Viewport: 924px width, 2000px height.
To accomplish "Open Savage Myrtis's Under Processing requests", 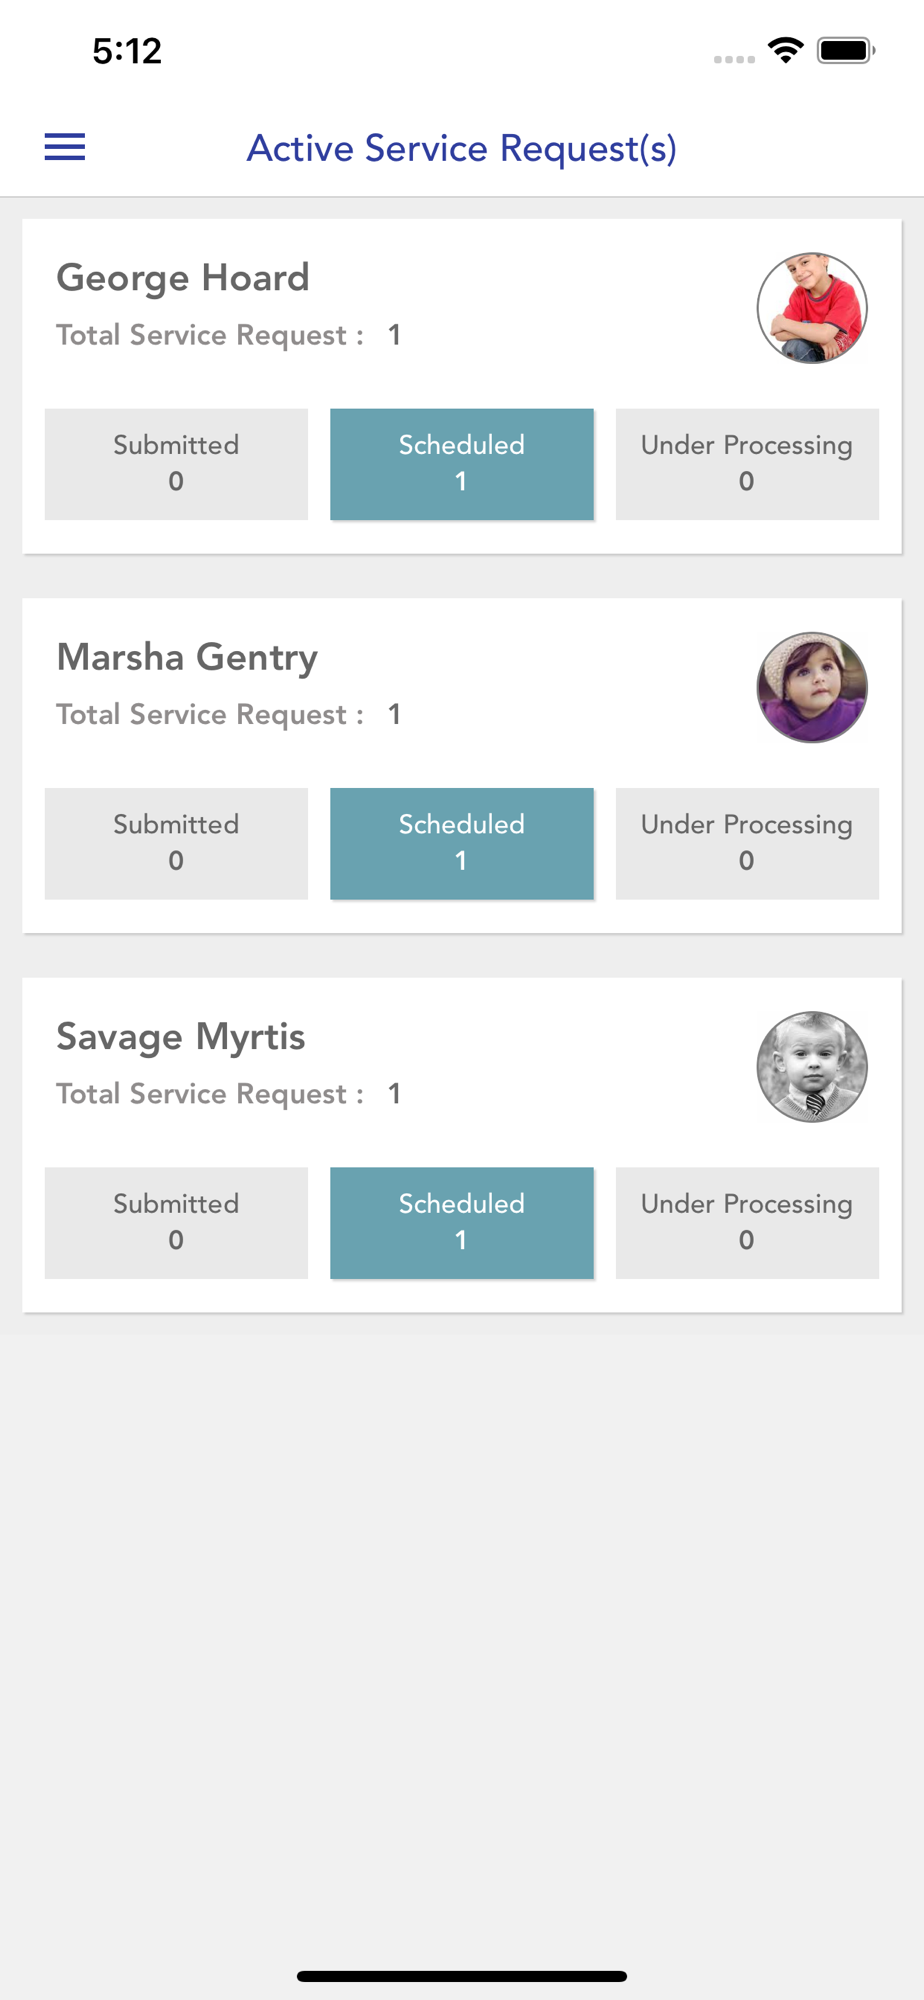I will pyautogui.click(x=747, y=1222).
